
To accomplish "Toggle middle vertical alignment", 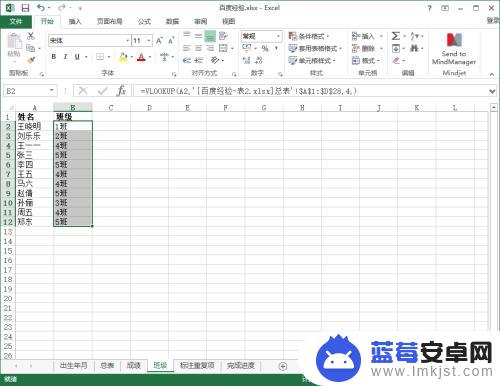I will pyautogui.click(x=199, y=36).
